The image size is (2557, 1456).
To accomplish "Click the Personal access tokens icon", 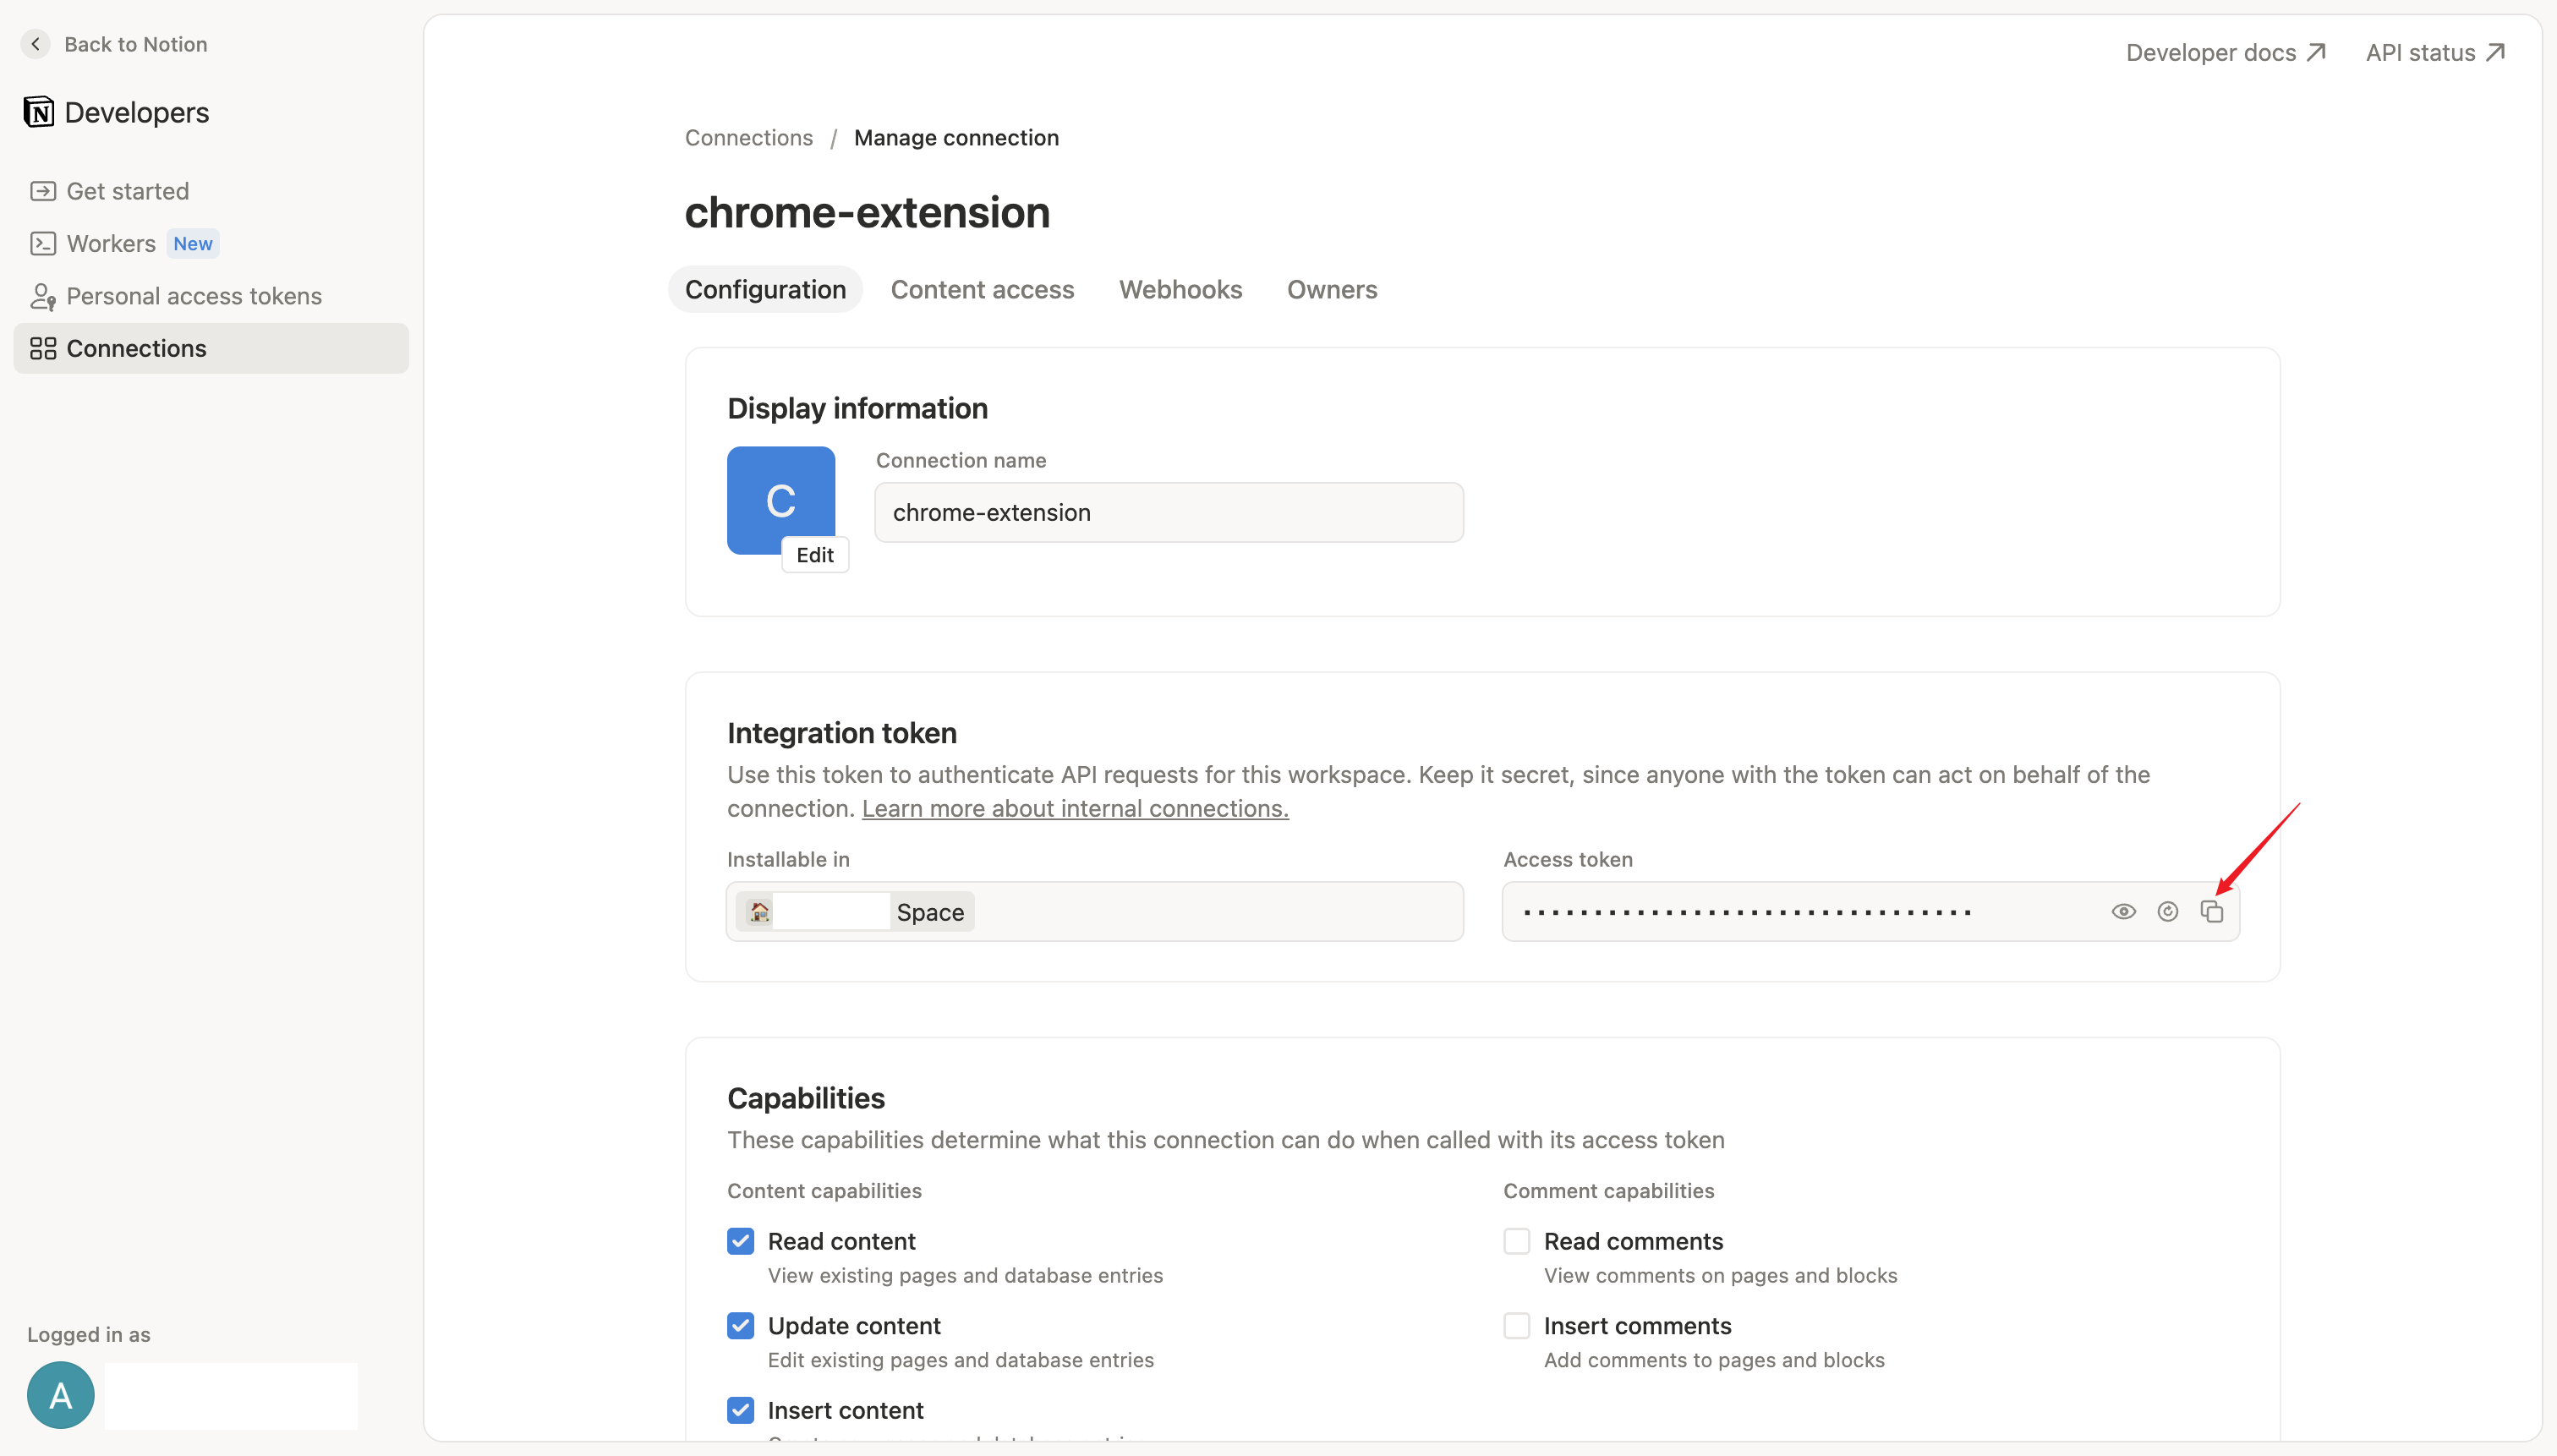I will pos(43,296).
